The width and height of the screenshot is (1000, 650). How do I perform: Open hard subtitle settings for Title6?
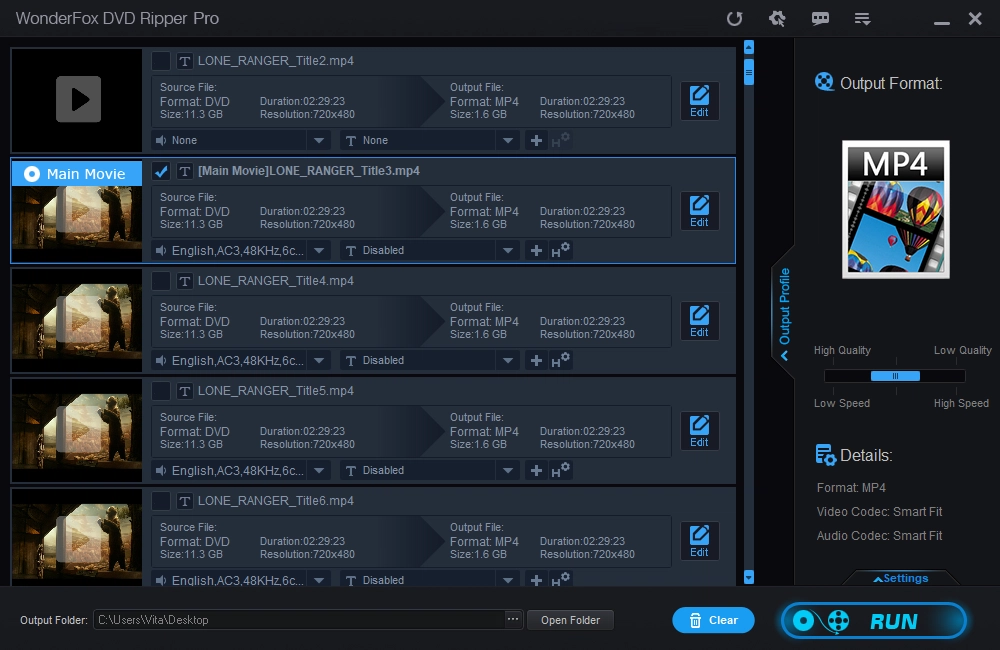[x=561, y=579]
